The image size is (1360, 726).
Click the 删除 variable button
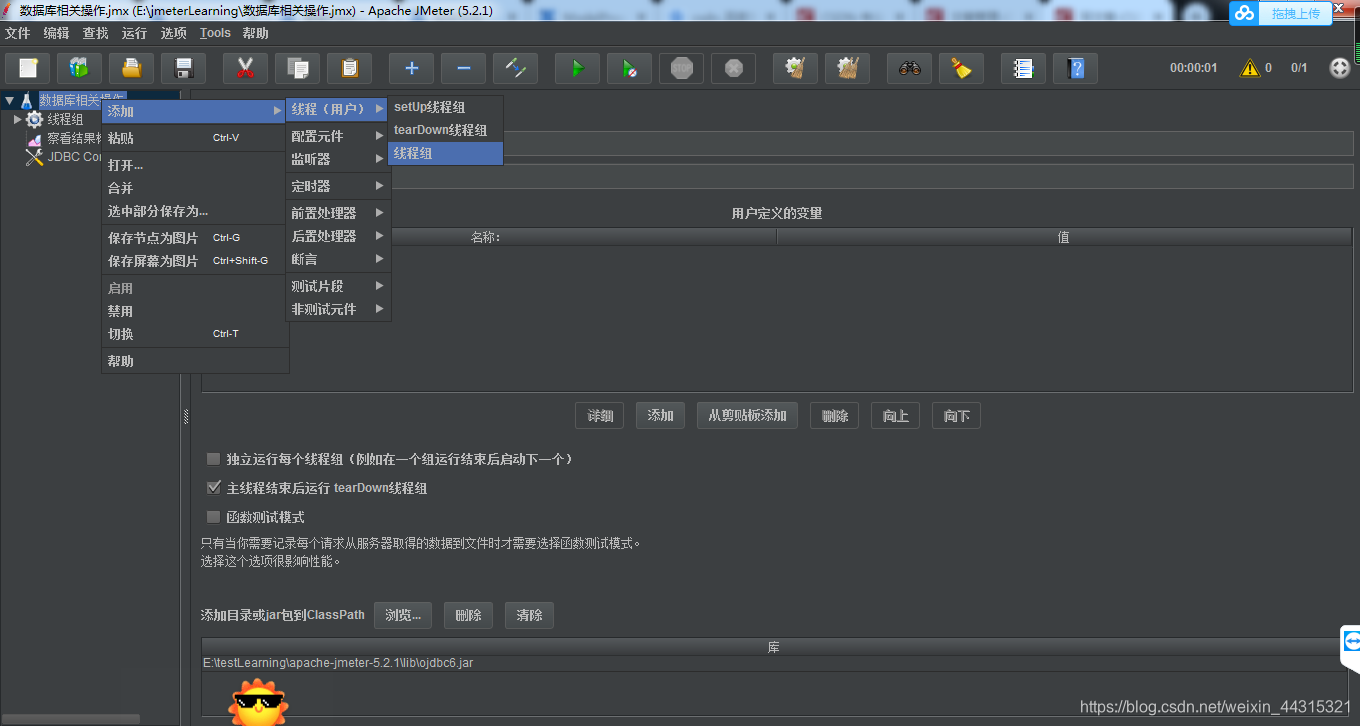coord(835,415)
